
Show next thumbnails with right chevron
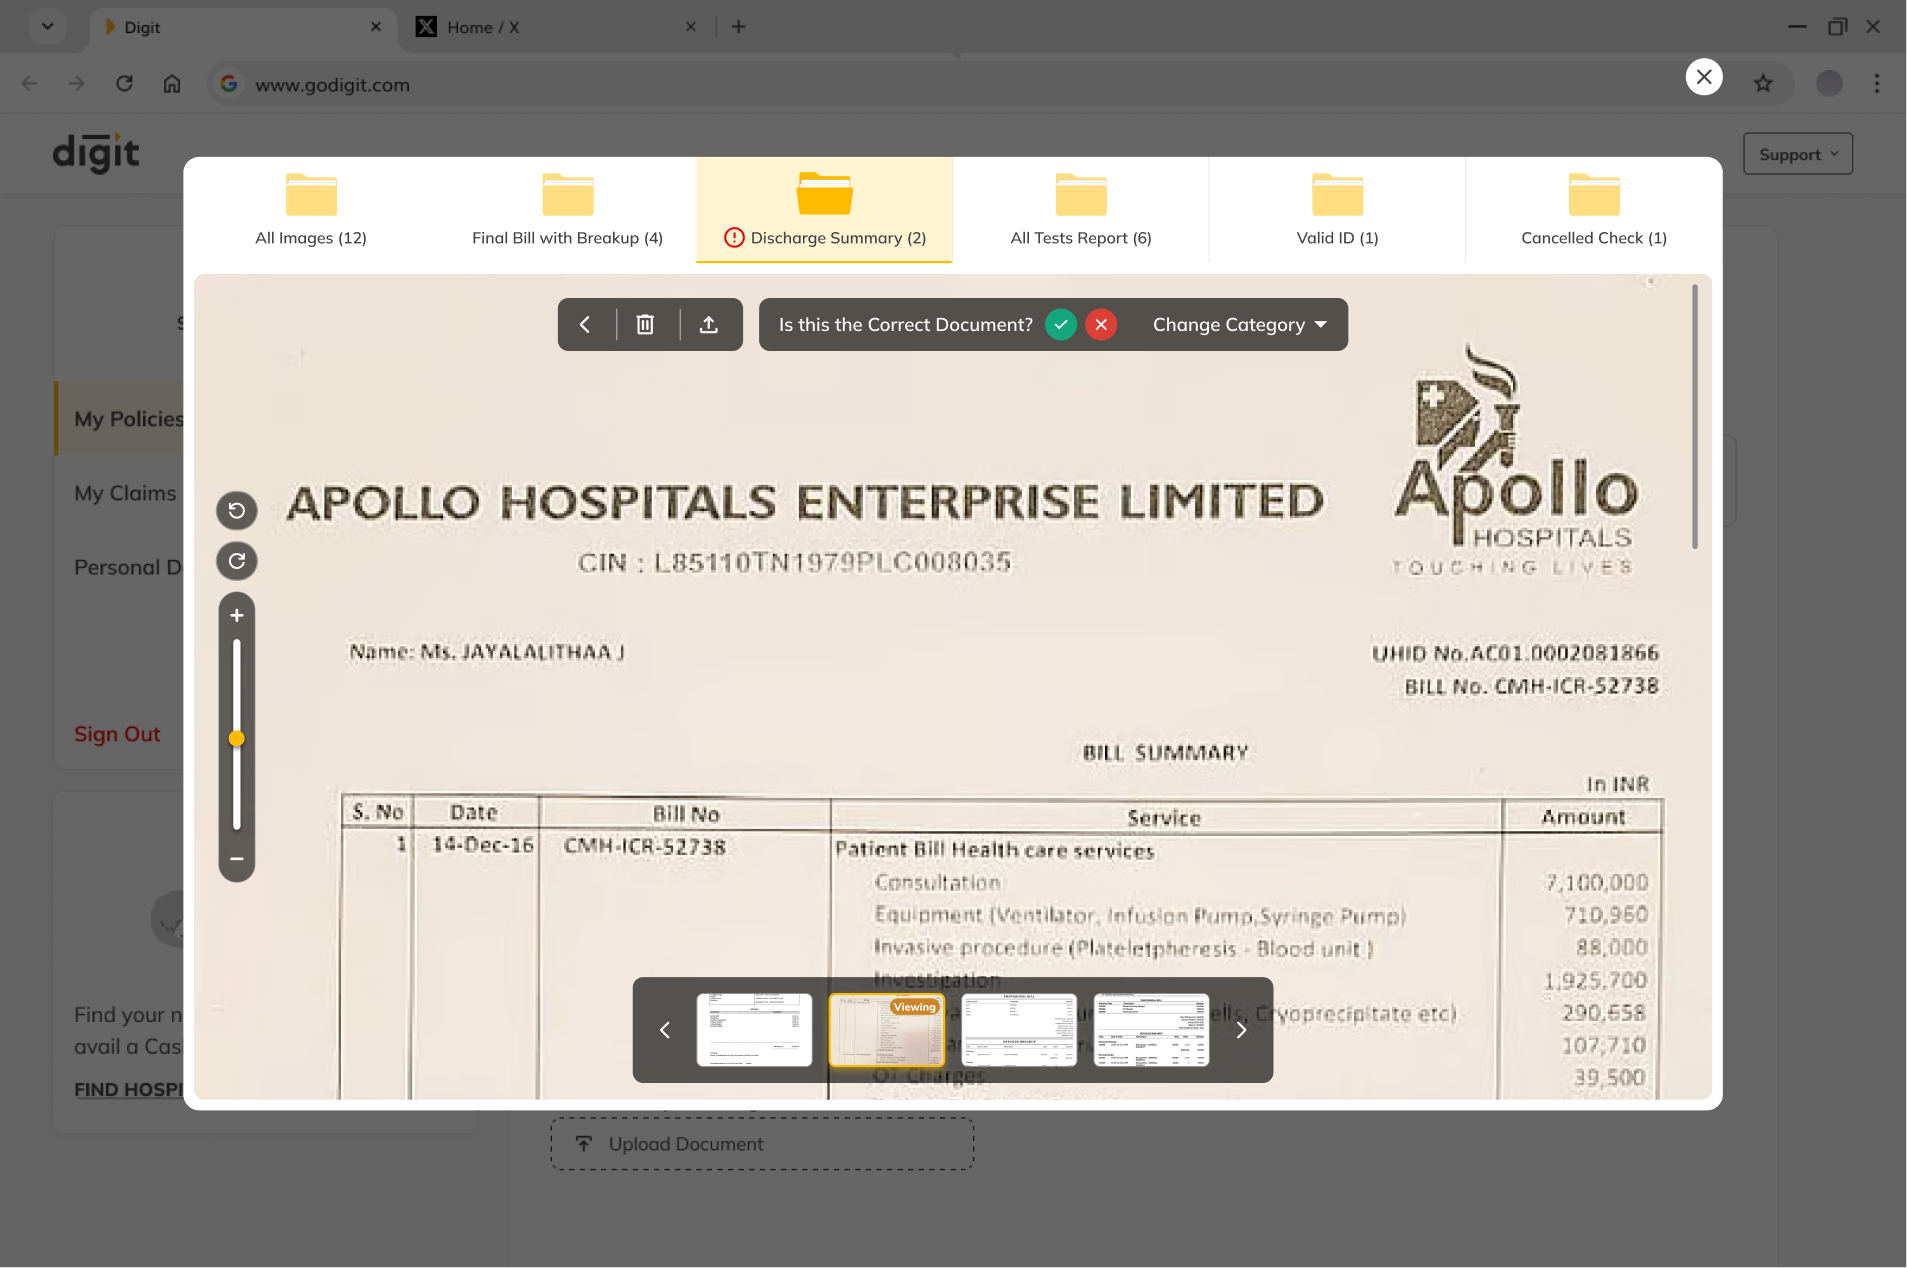pos(1241,1030)
